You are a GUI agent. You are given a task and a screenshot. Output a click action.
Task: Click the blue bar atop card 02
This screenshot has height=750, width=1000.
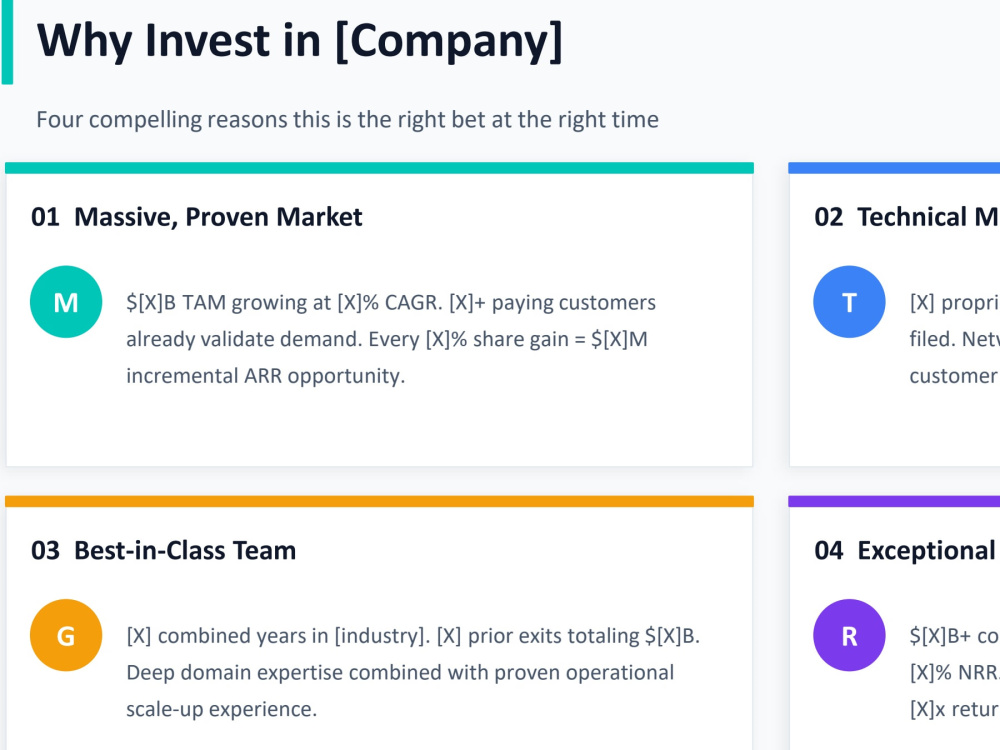[x=894, y=168]
